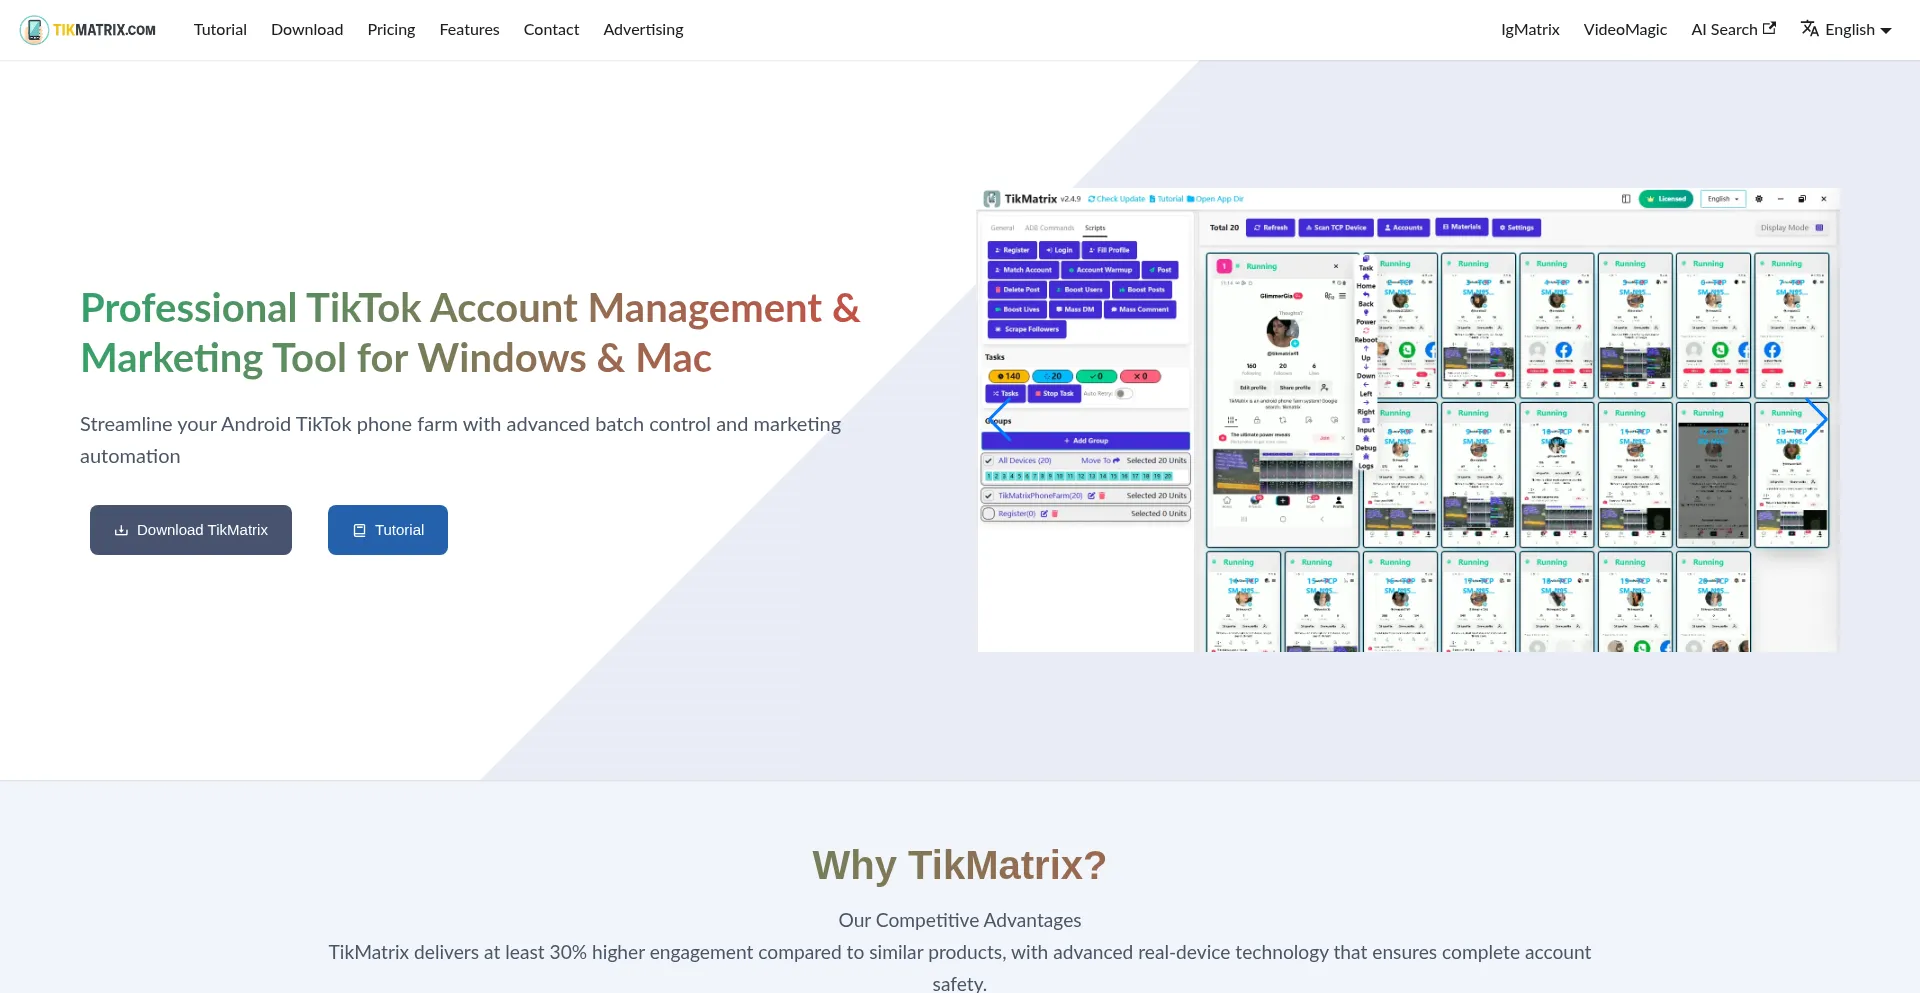Open the VideoMagic link in the header
1920x993 pixels.
(x=1625, y=30)
